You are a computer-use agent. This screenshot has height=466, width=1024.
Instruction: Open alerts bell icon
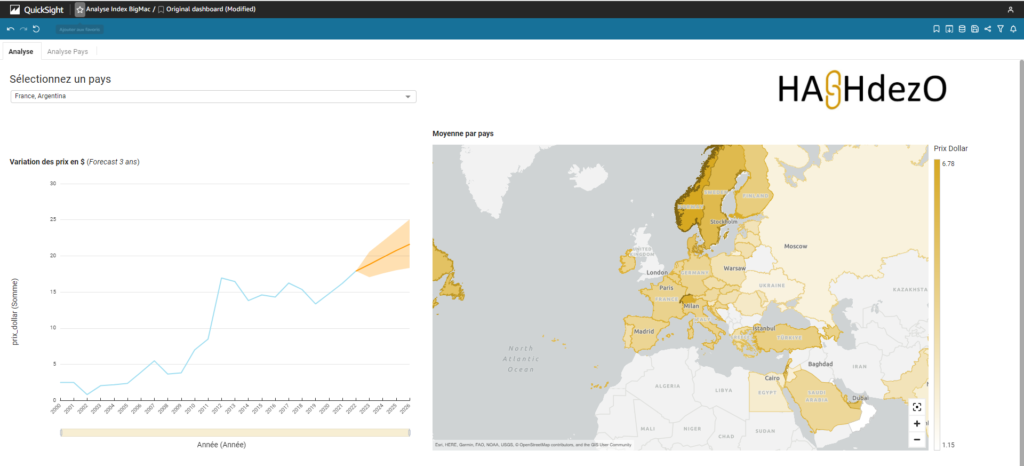1013,29
